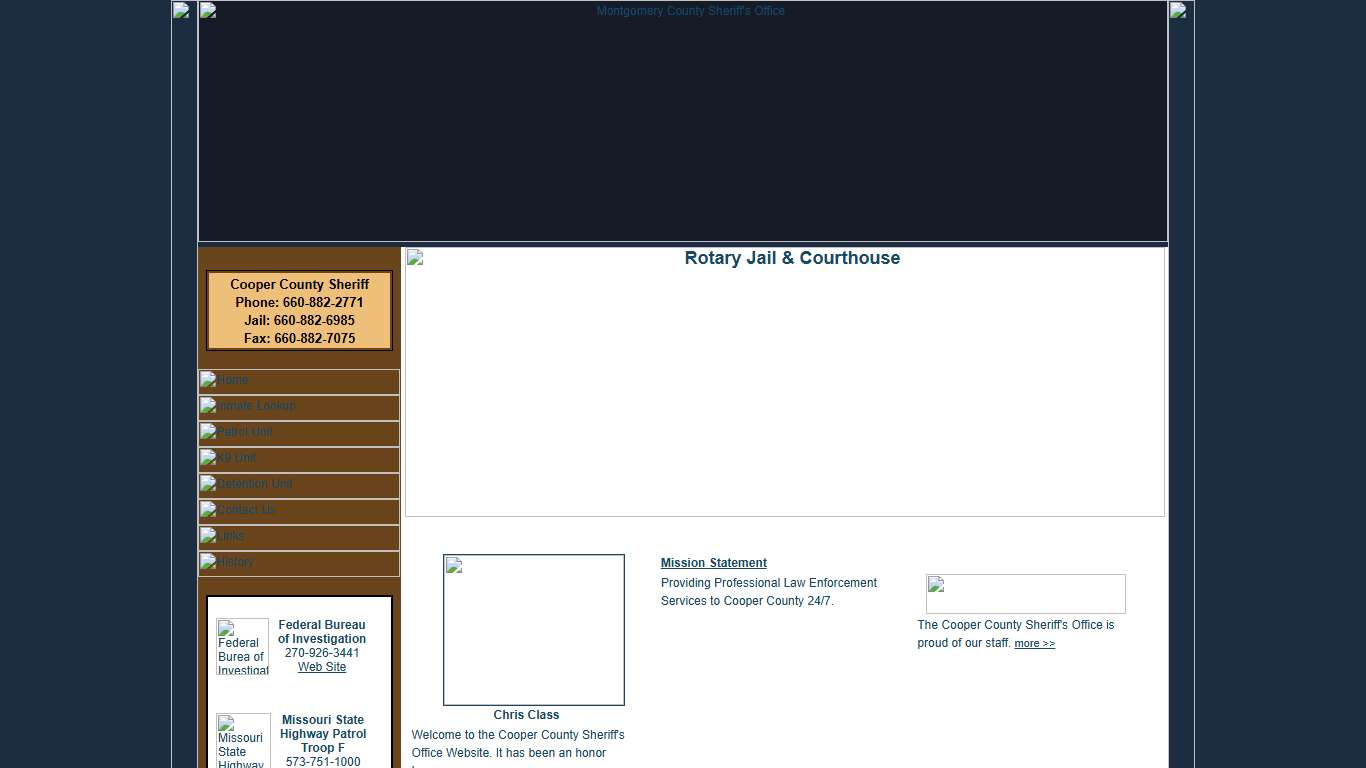
Task: Click the broken image icon at top-right corner
Action: 1178,11
